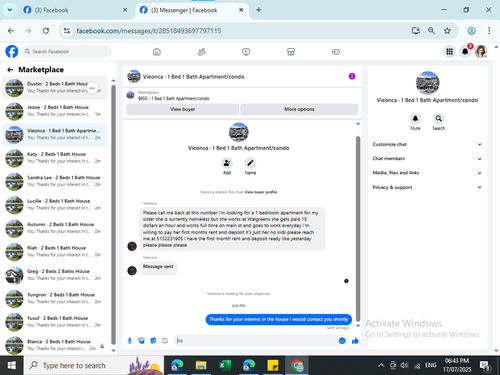The height and width of the screenshot is (375, 500).
Task: Record a voice clip with microphone icon
Action: tap(130, 341)
